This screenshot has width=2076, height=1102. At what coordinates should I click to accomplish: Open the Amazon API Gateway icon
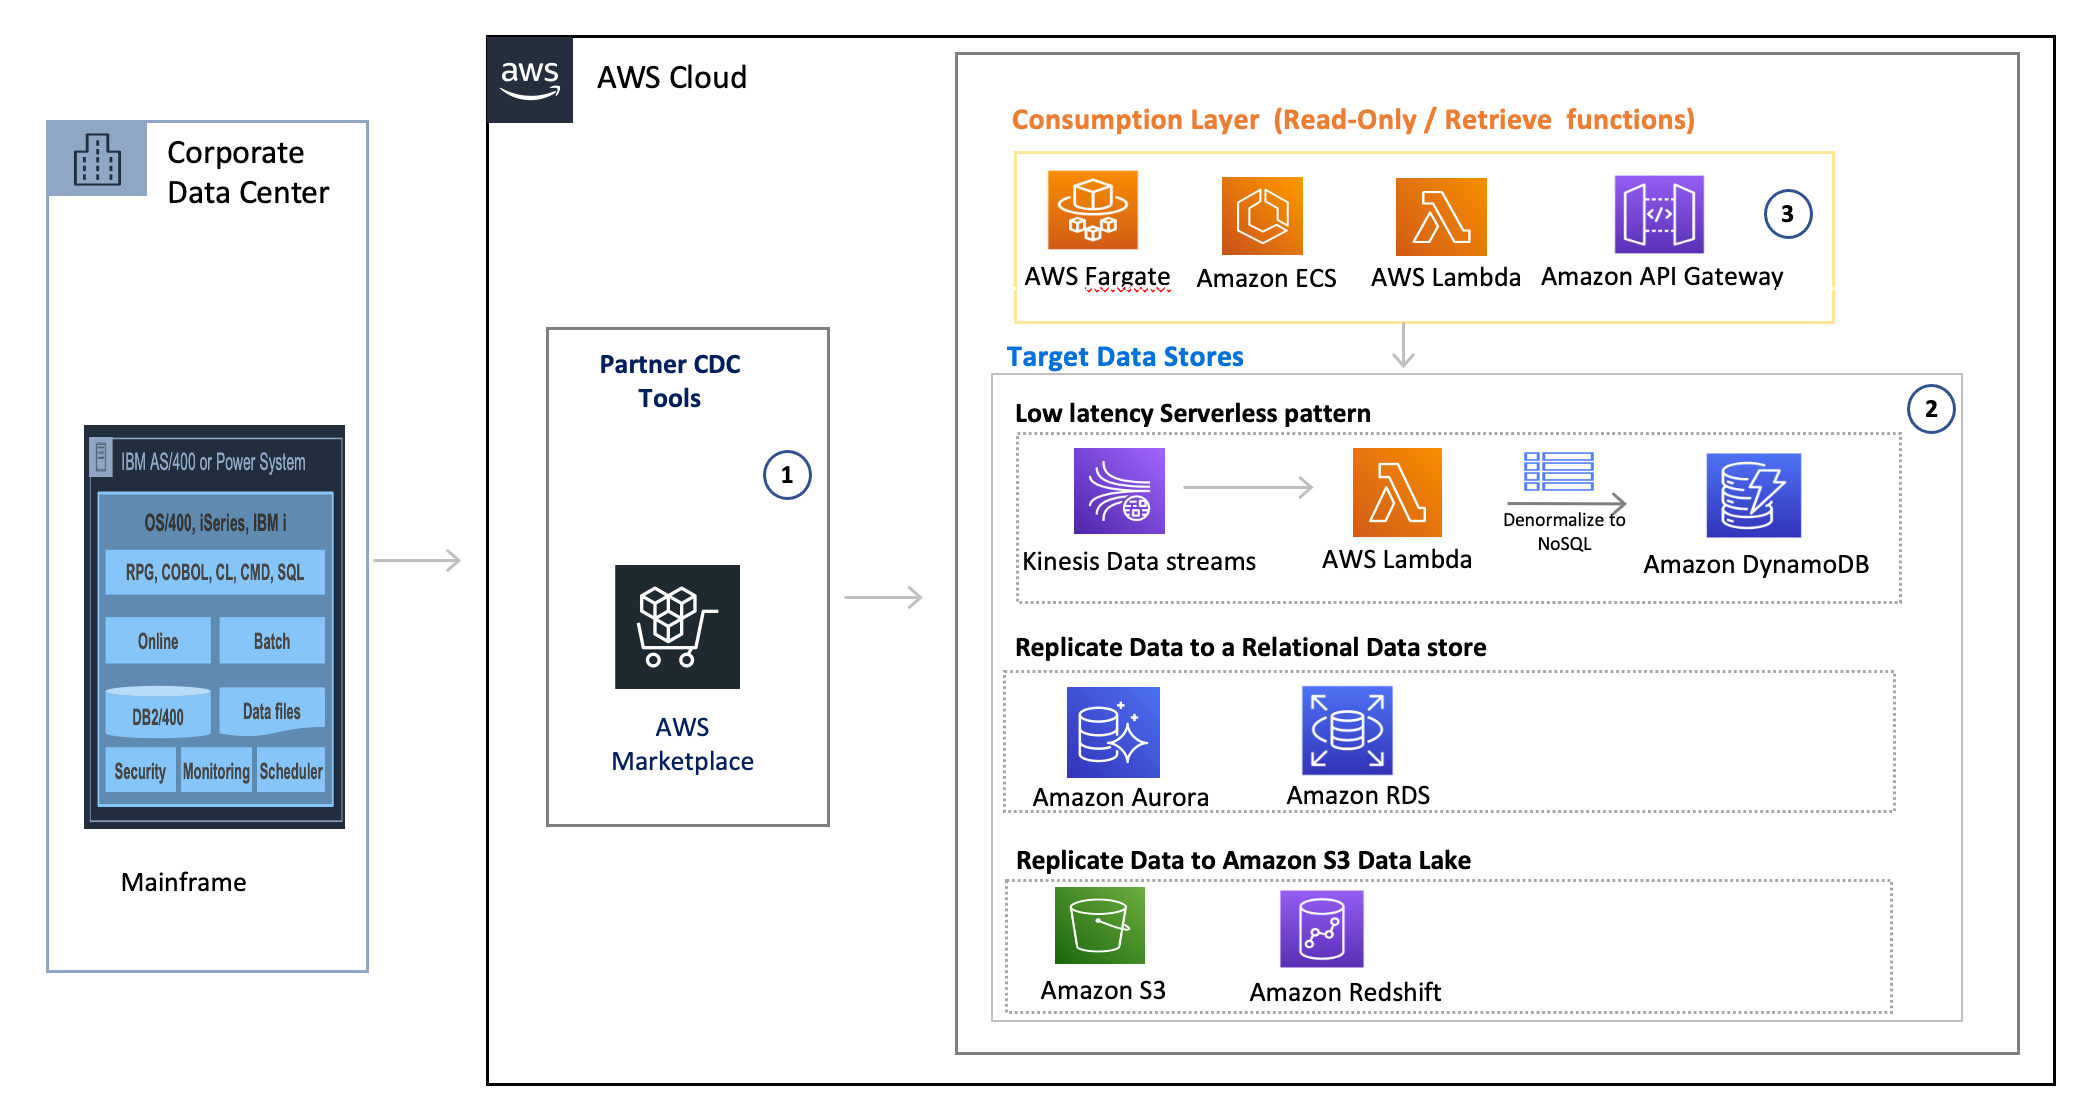click(x=1657, y=214)
